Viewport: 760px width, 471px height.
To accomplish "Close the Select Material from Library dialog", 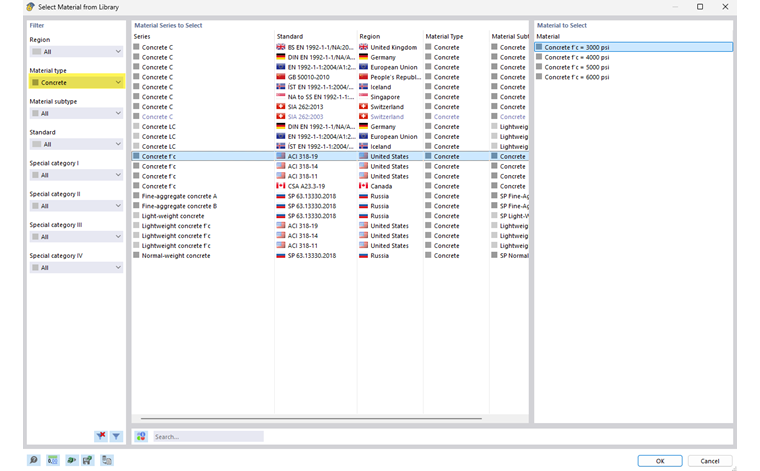I will pos(725,7).
